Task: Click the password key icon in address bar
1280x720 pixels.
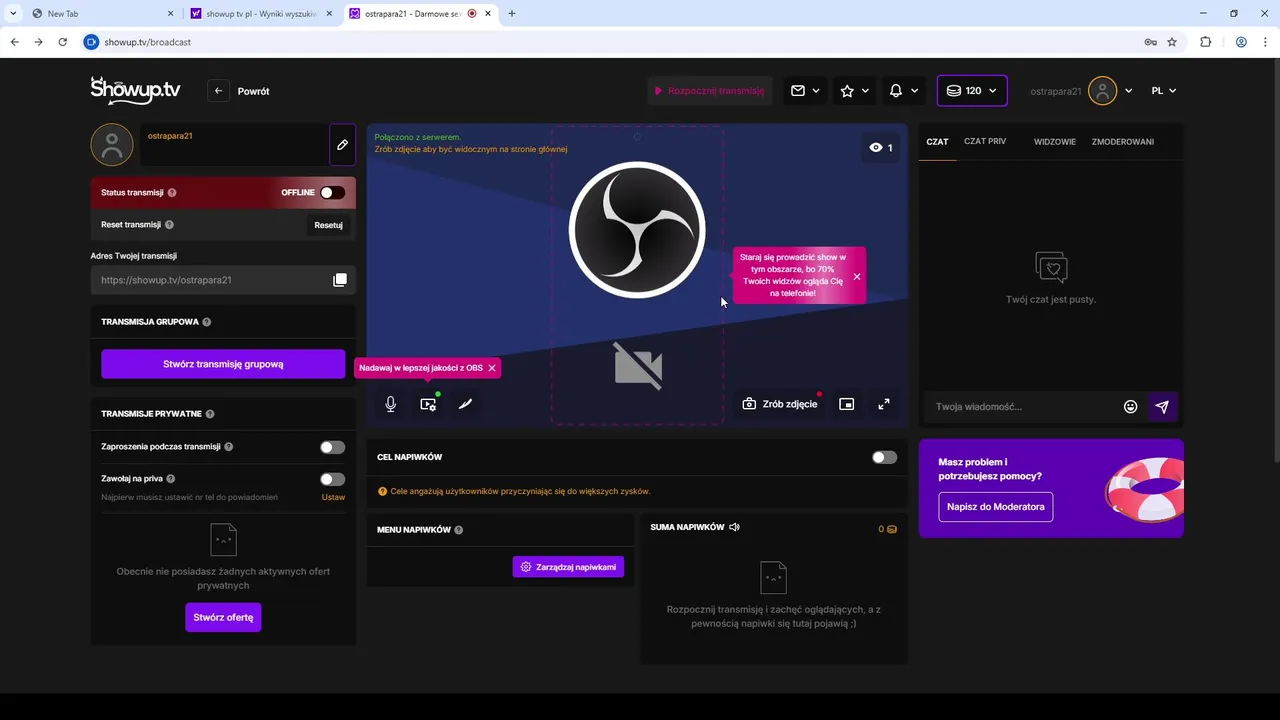Action: 1150,42
